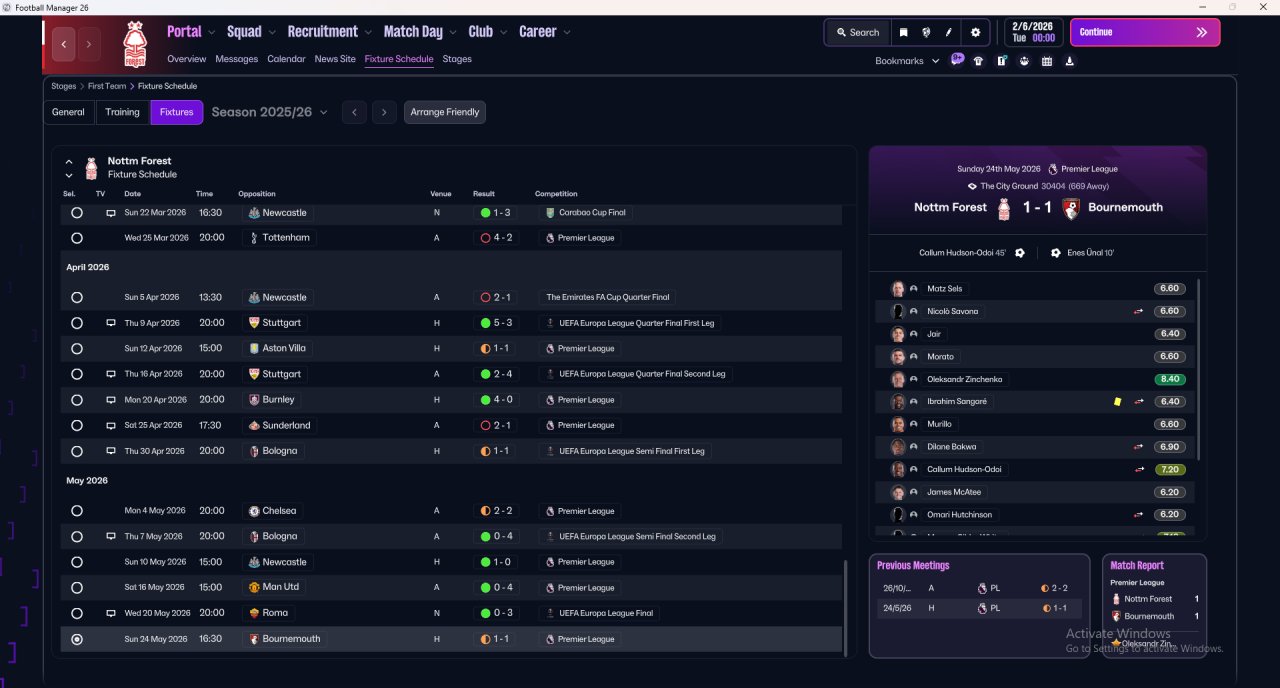
Task: Click the 2/6/2026 date and time box
Action: click(1033, 32)
